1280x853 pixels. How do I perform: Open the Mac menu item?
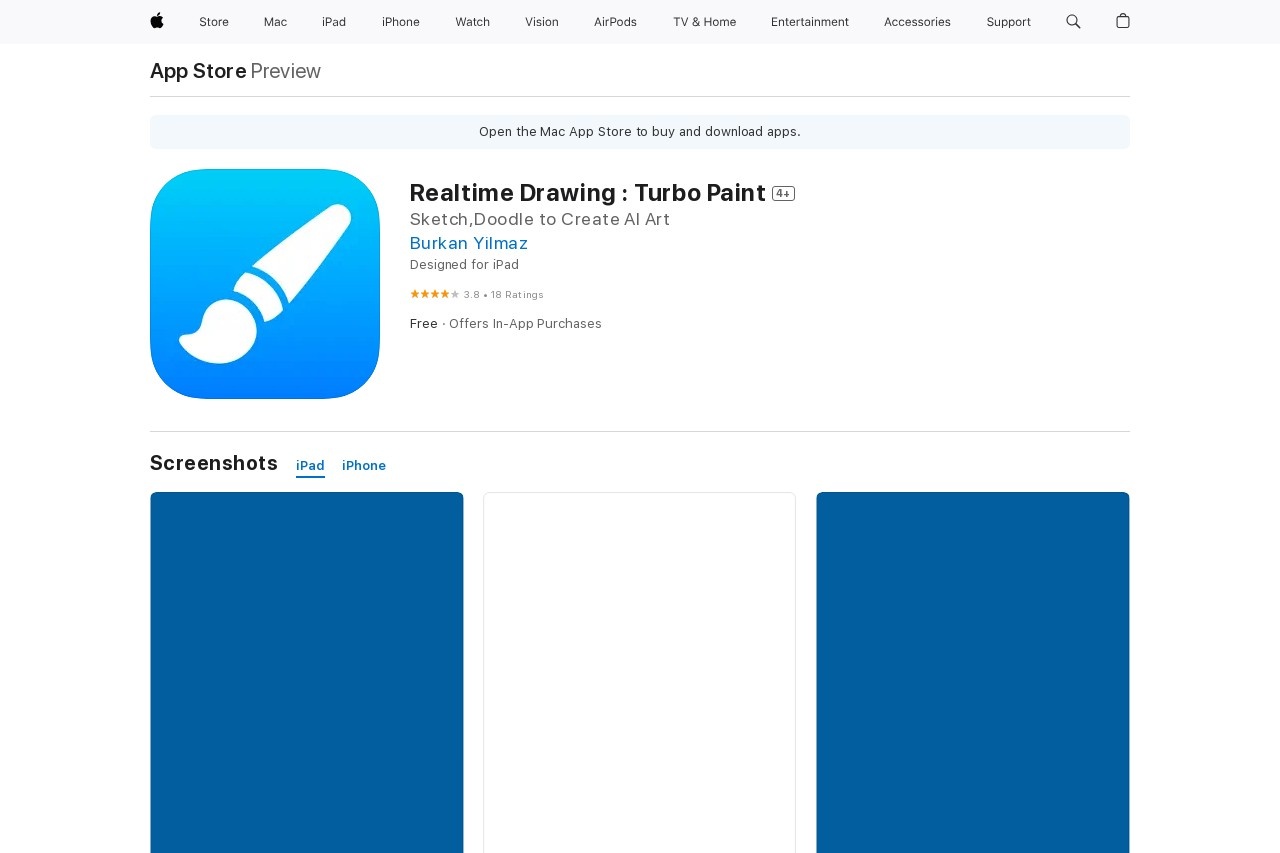pyautogui.click(x=275, y=22)
